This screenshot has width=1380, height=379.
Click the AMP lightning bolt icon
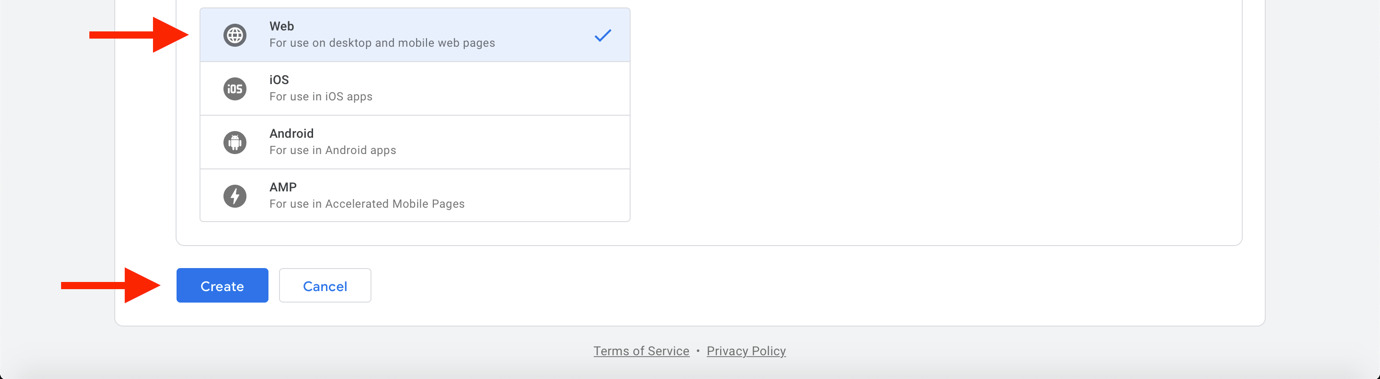235,196
